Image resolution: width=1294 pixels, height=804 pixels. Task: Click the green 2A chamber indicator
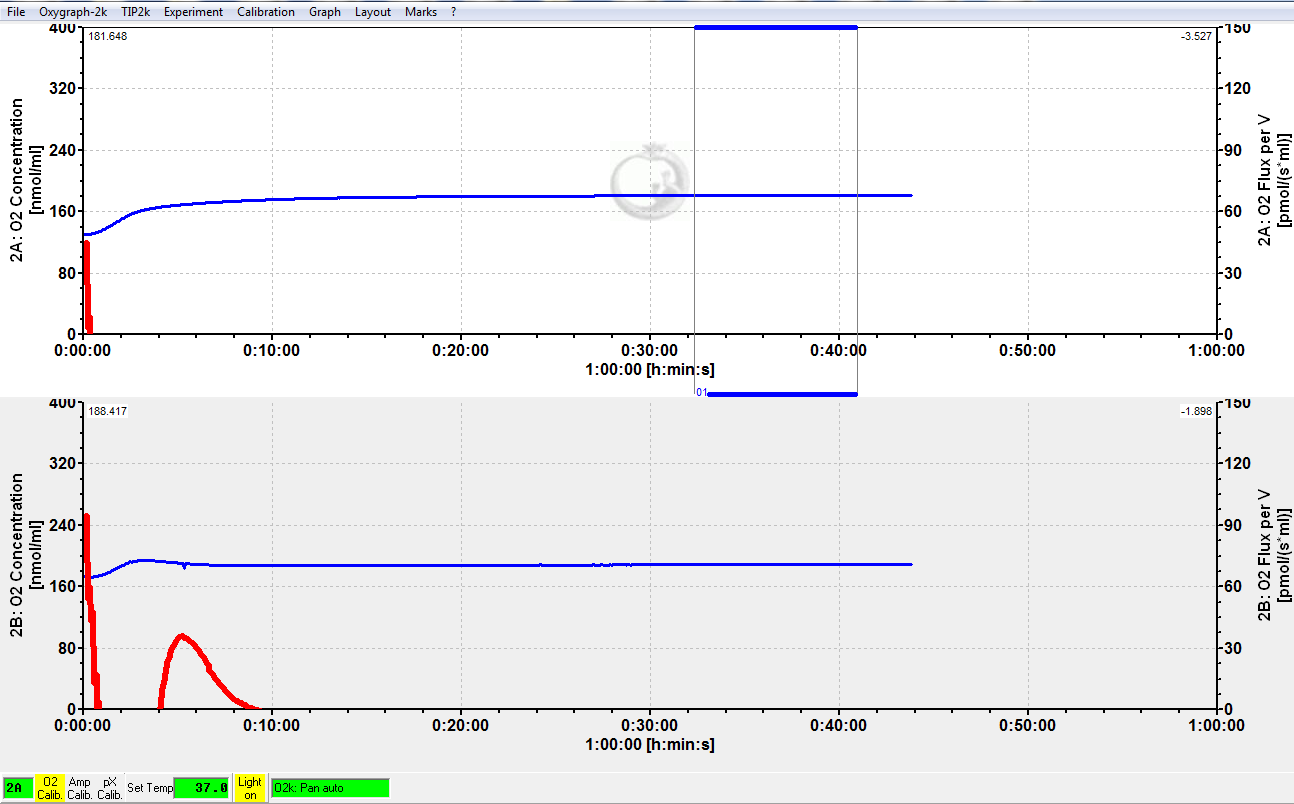[18, 788]
